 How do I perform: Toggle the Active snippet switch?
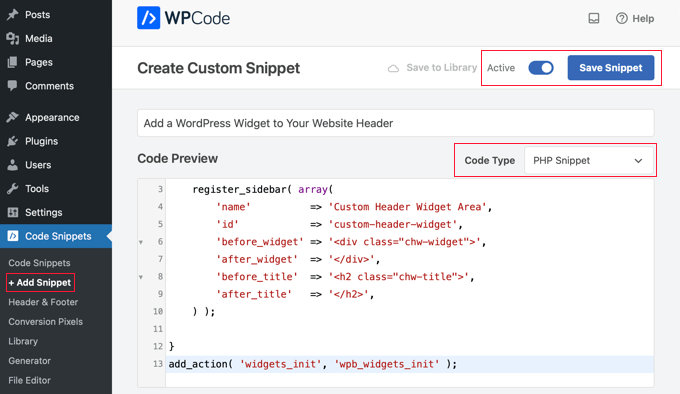[541, 68]
